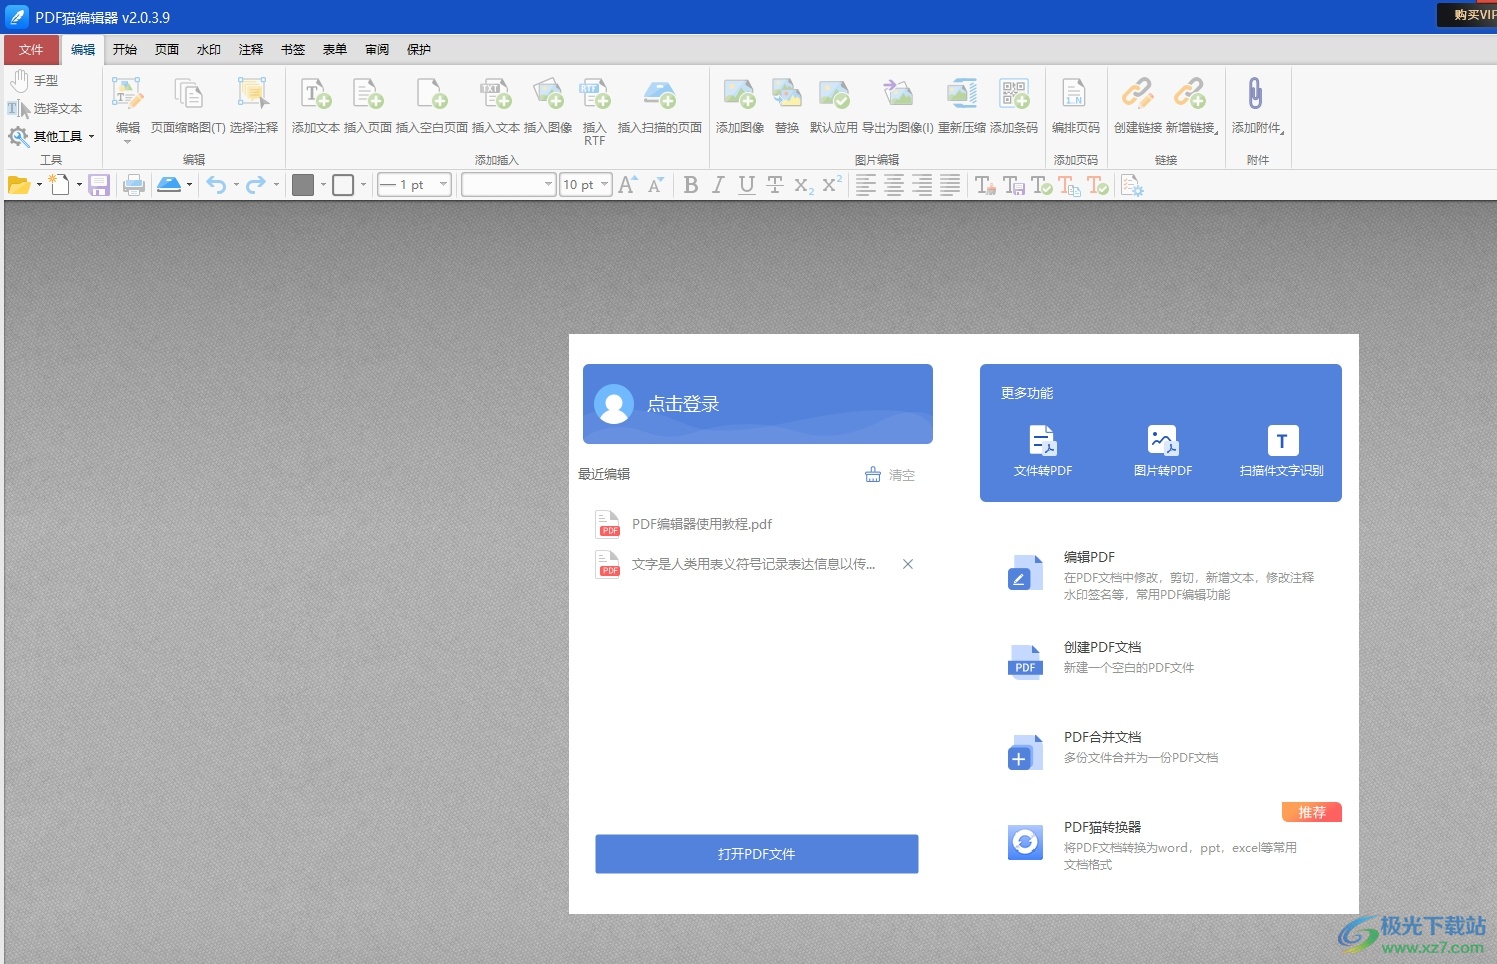Toggle subscript formatting
This screenshot has height=964, width=1497.
803,185
